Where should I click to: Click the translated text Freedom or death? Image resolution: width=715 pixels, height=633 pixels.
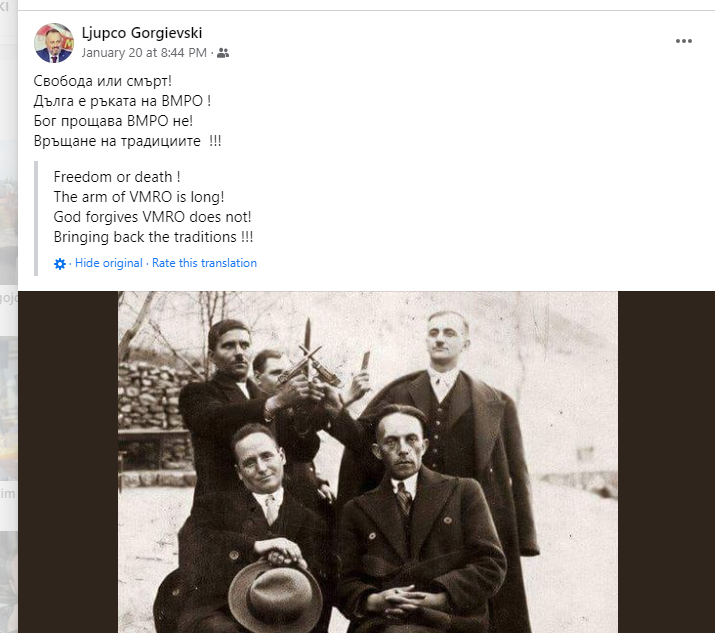[x=117, y=176]
